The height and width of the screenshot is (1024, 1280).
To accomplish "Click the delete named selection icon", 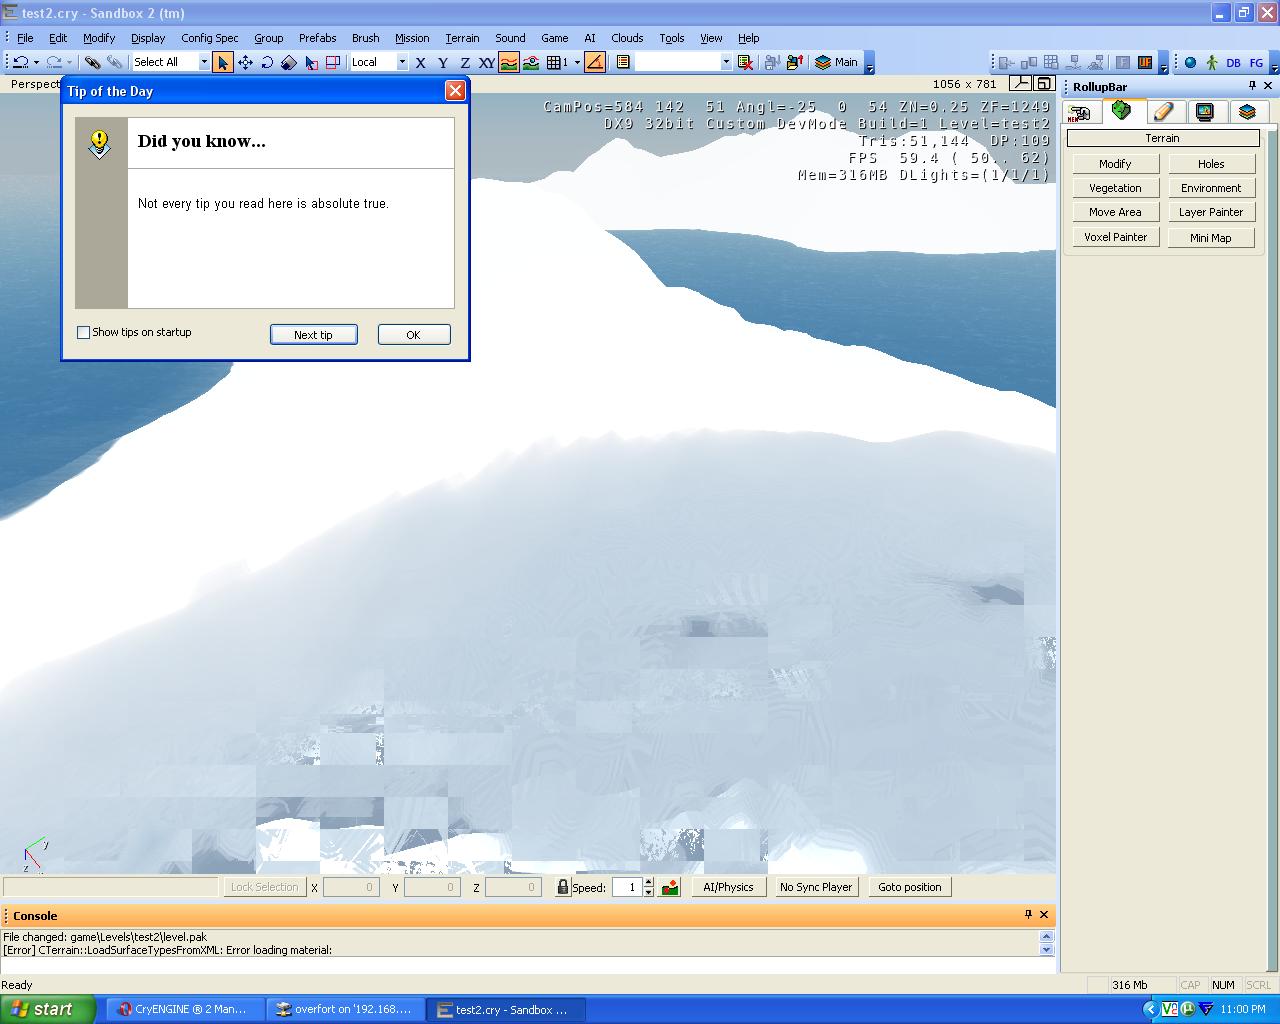I will tap(745, 62).
